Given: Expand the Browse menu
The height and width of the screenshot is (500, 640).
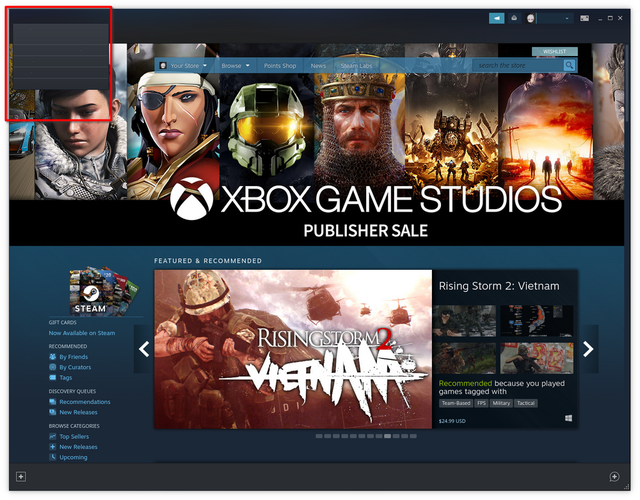Looking at the screenshot, I should point(236,65).
